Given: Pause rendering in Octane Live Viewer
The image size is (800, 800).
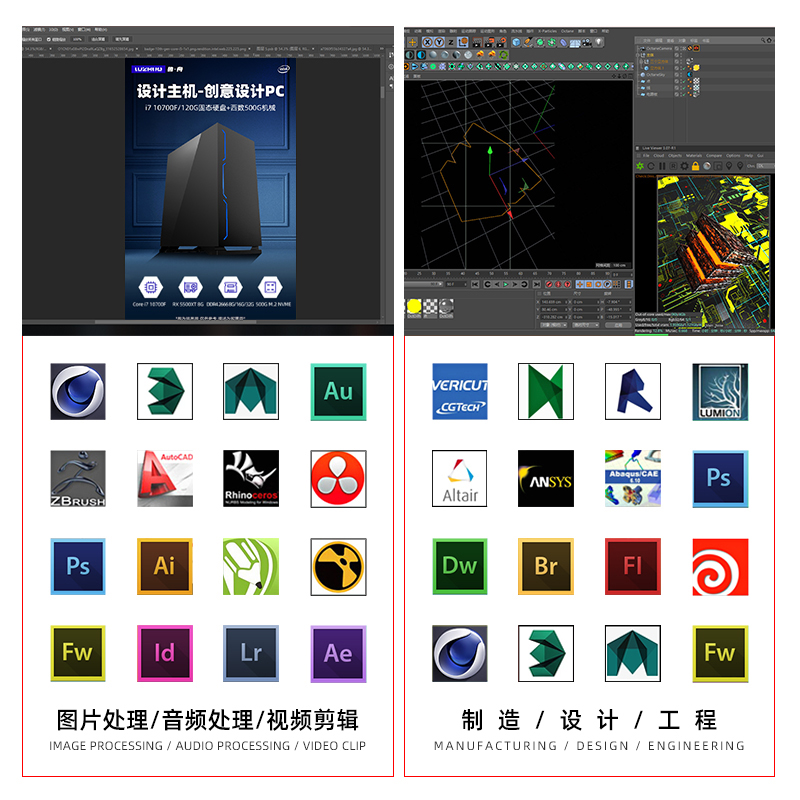Looking at the screenshot, I should pos(662,166).
